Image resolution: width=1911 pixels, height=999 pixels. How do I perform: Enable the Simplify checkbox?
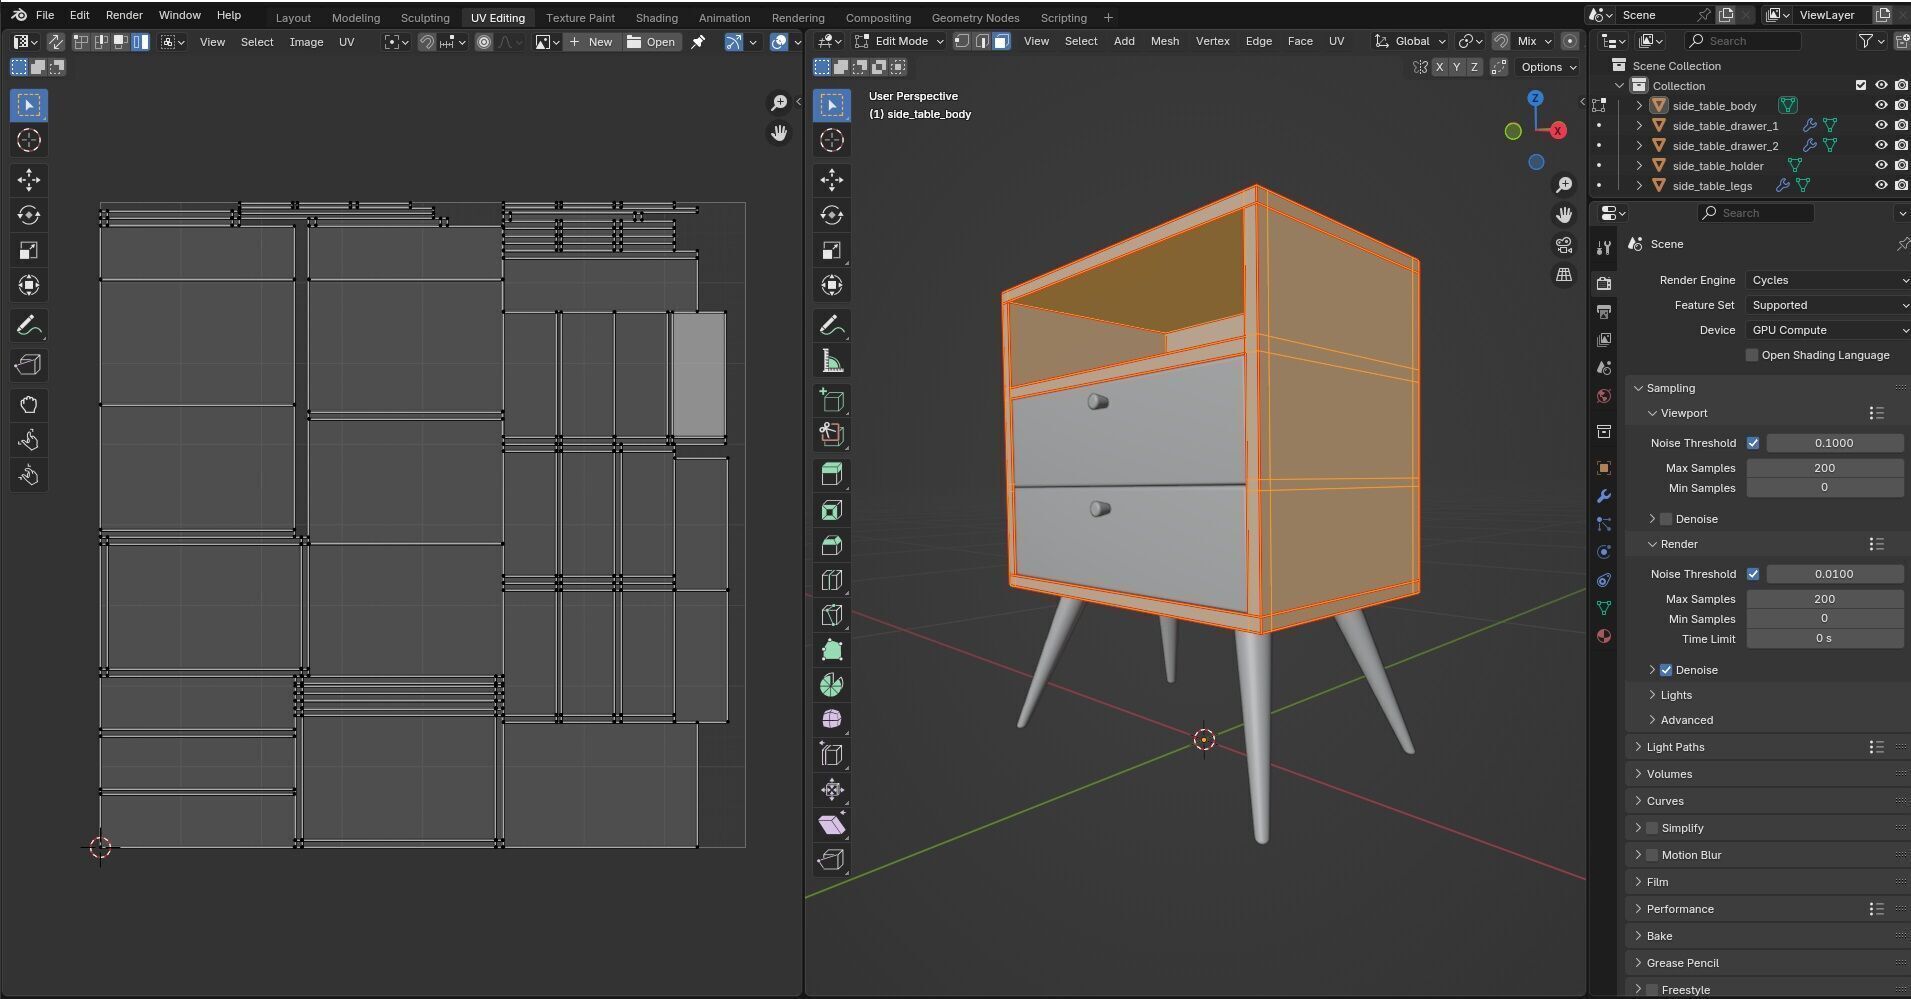pyautogui.click(x=1652, y=828)
